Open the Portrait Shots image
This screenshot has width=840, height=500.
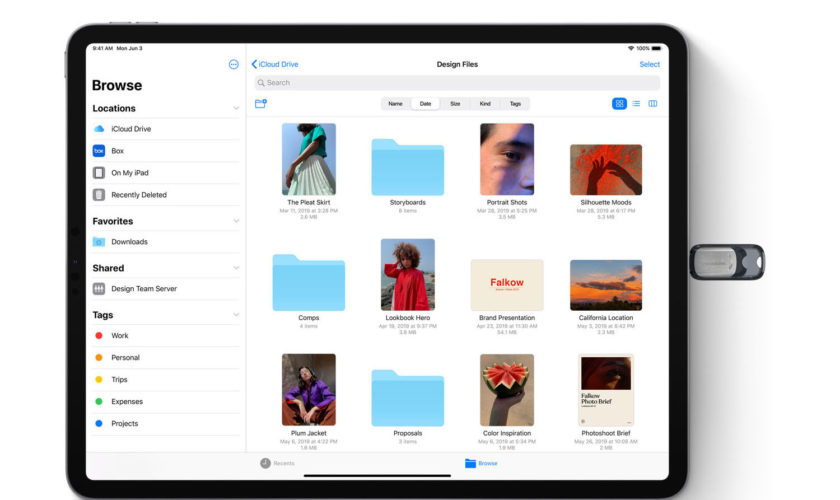[507, 159]
